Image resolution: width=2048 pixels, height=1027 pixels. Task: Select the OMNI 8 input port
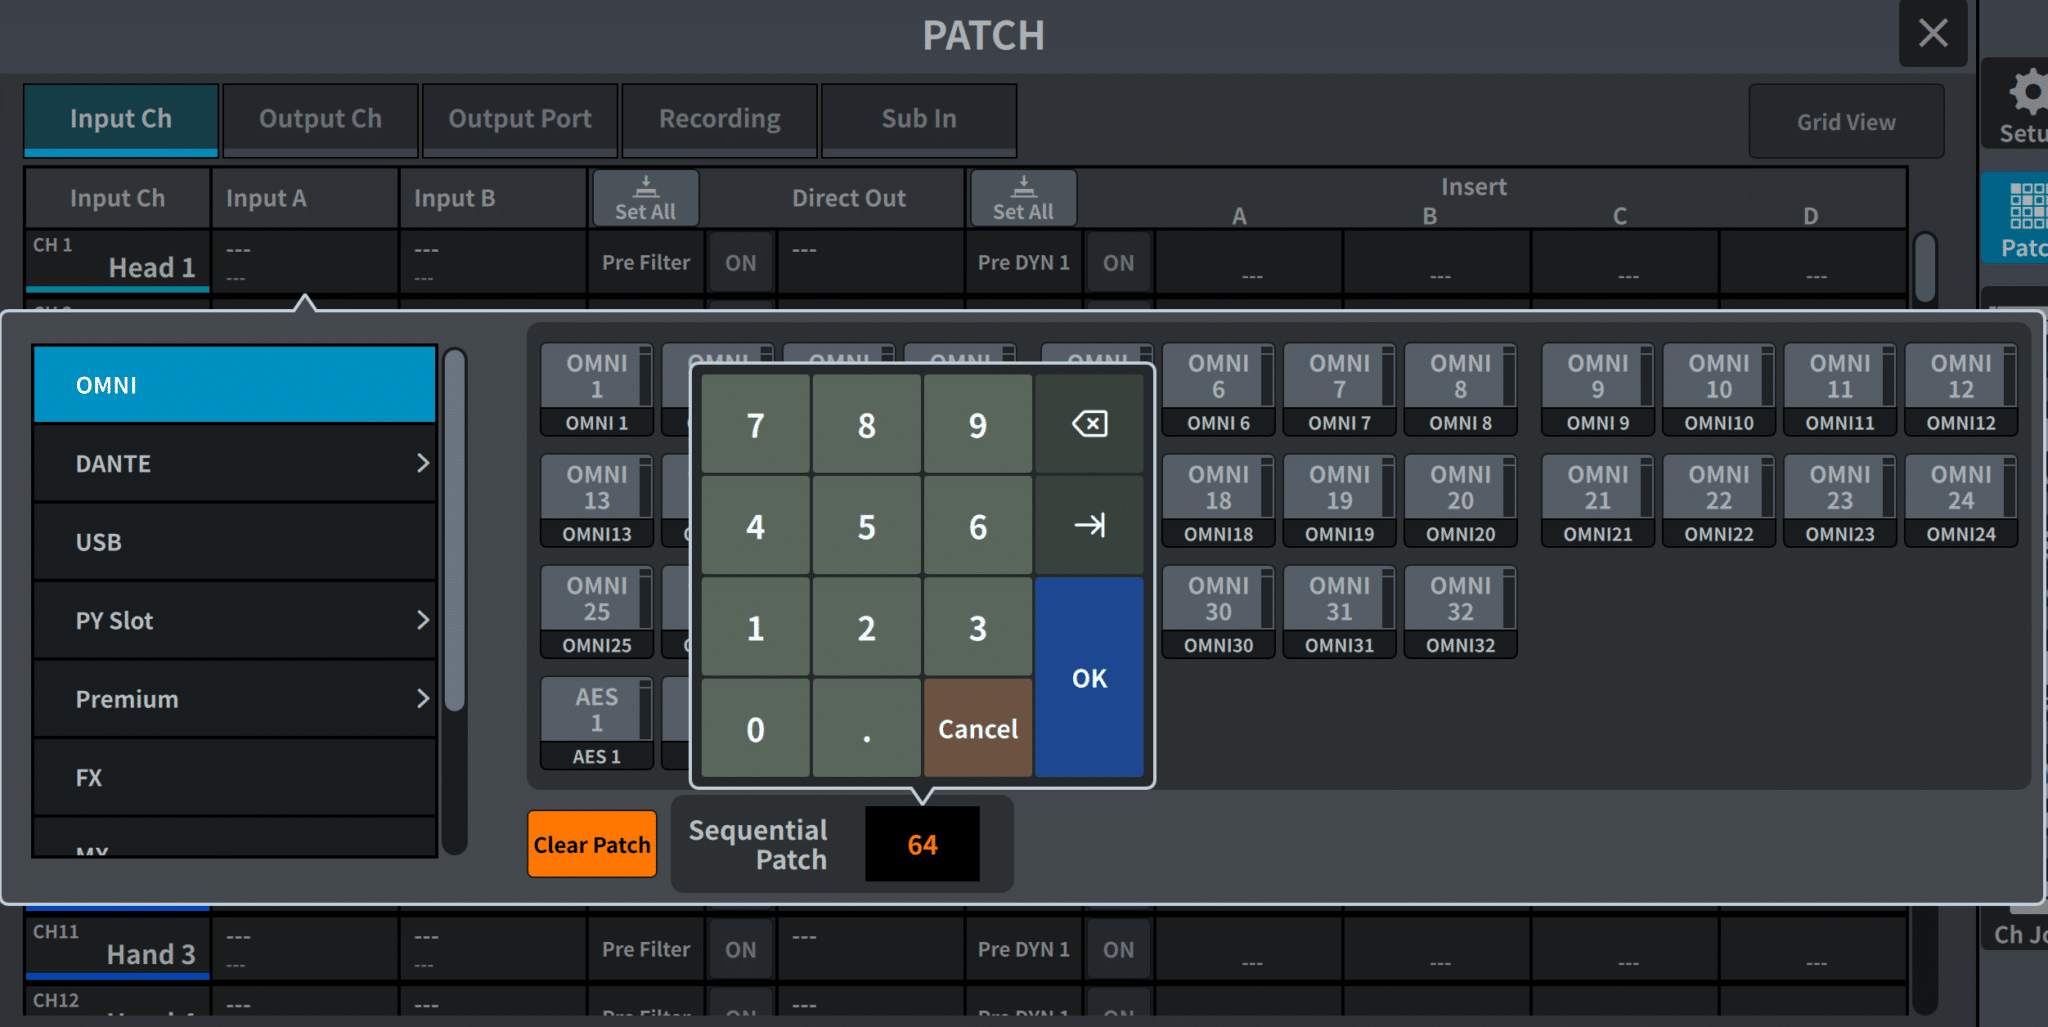(1460, 389)
